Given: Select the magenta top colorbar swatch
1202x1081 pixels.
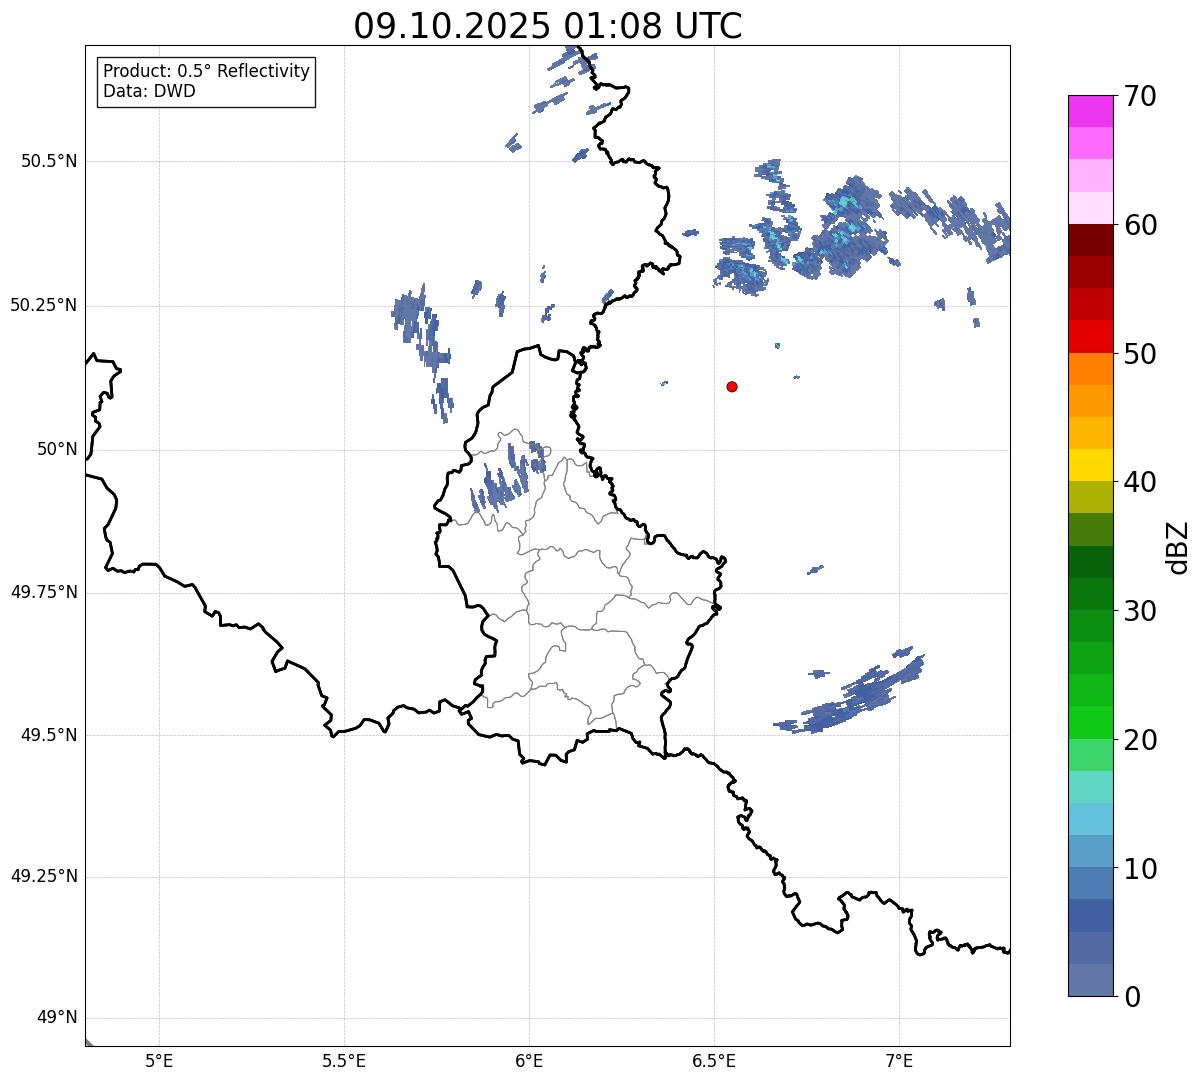Looking at the screenshot, I should point(1091,111).
